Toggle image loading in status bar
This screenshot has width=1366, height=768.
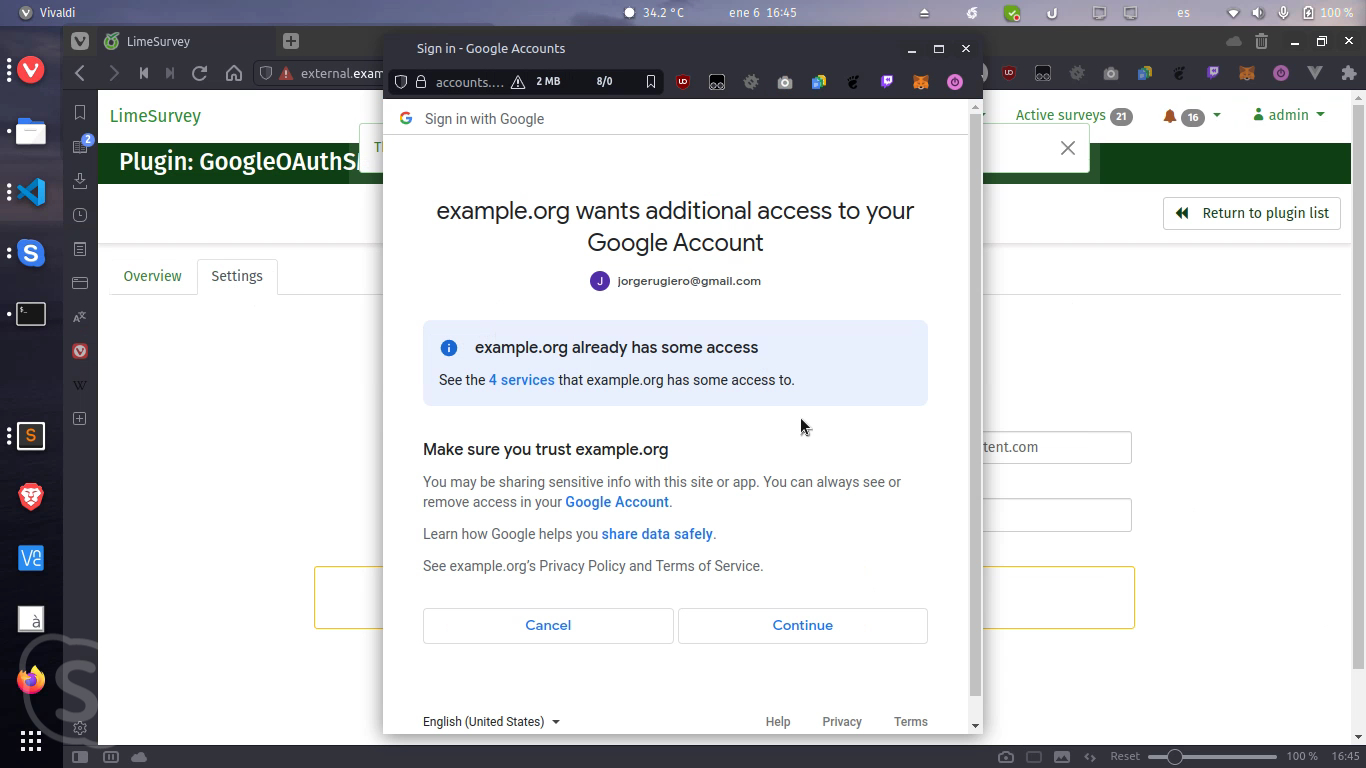(1062, 757)
